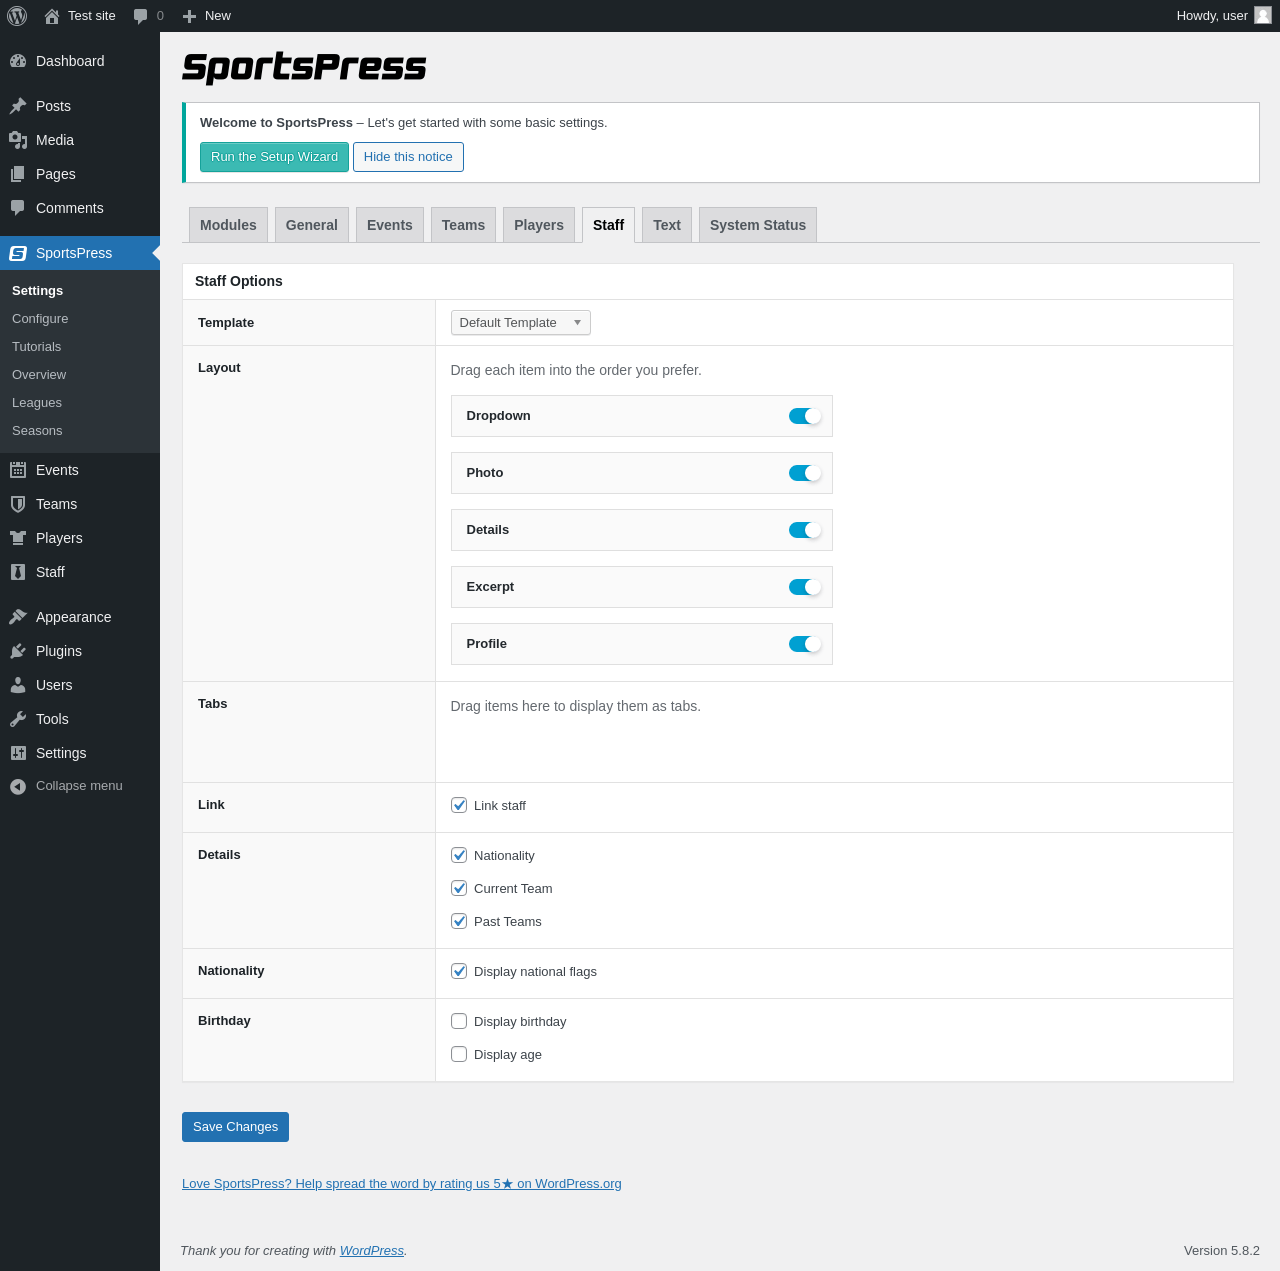Uncheck the Past Teams checkbox
The image size is (1280, 1271).
459,921
